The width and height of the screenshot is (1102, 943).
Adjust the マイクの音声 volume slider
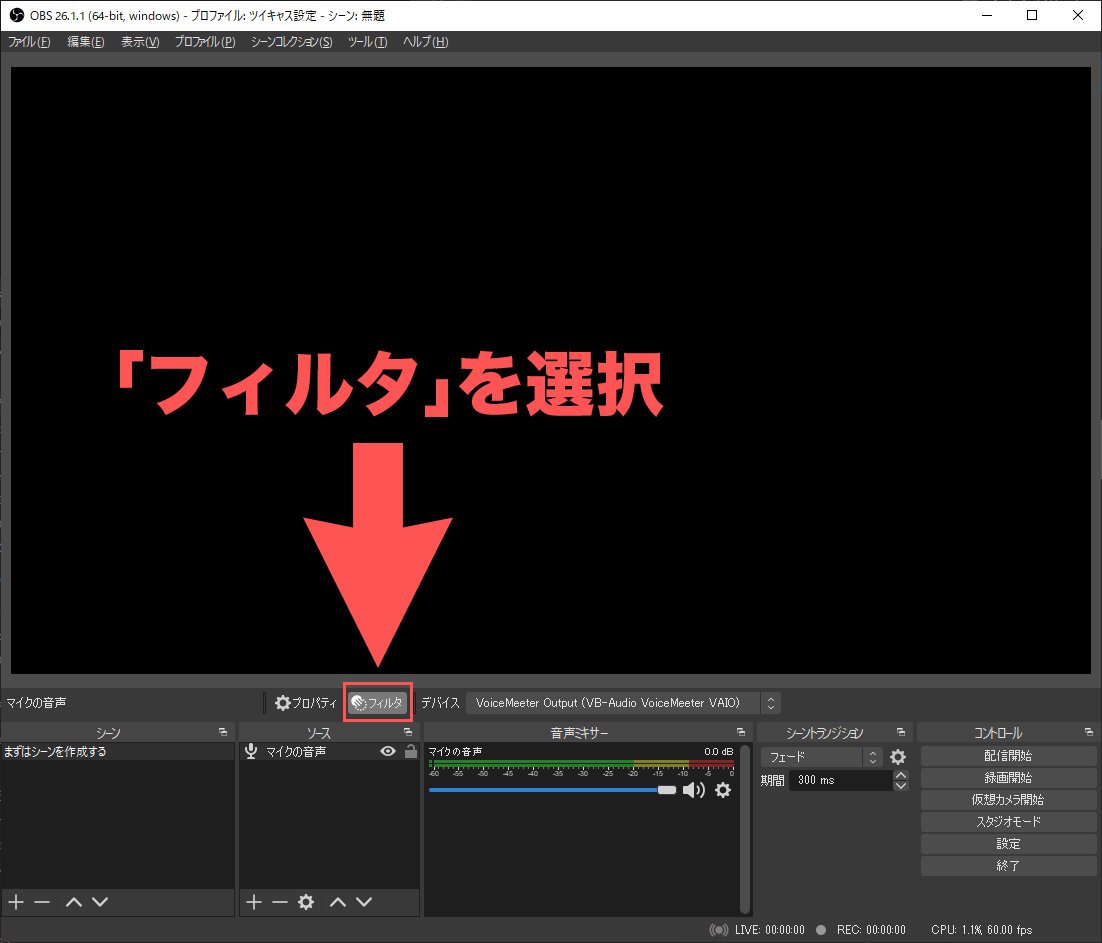(x=552, y=791)
